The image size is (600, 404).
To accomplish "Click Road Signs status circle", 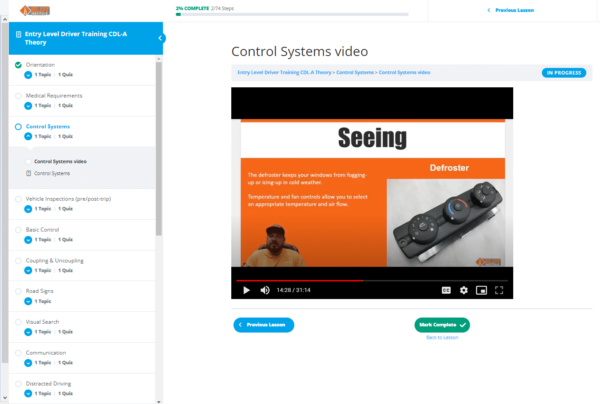I will [18, 291].
